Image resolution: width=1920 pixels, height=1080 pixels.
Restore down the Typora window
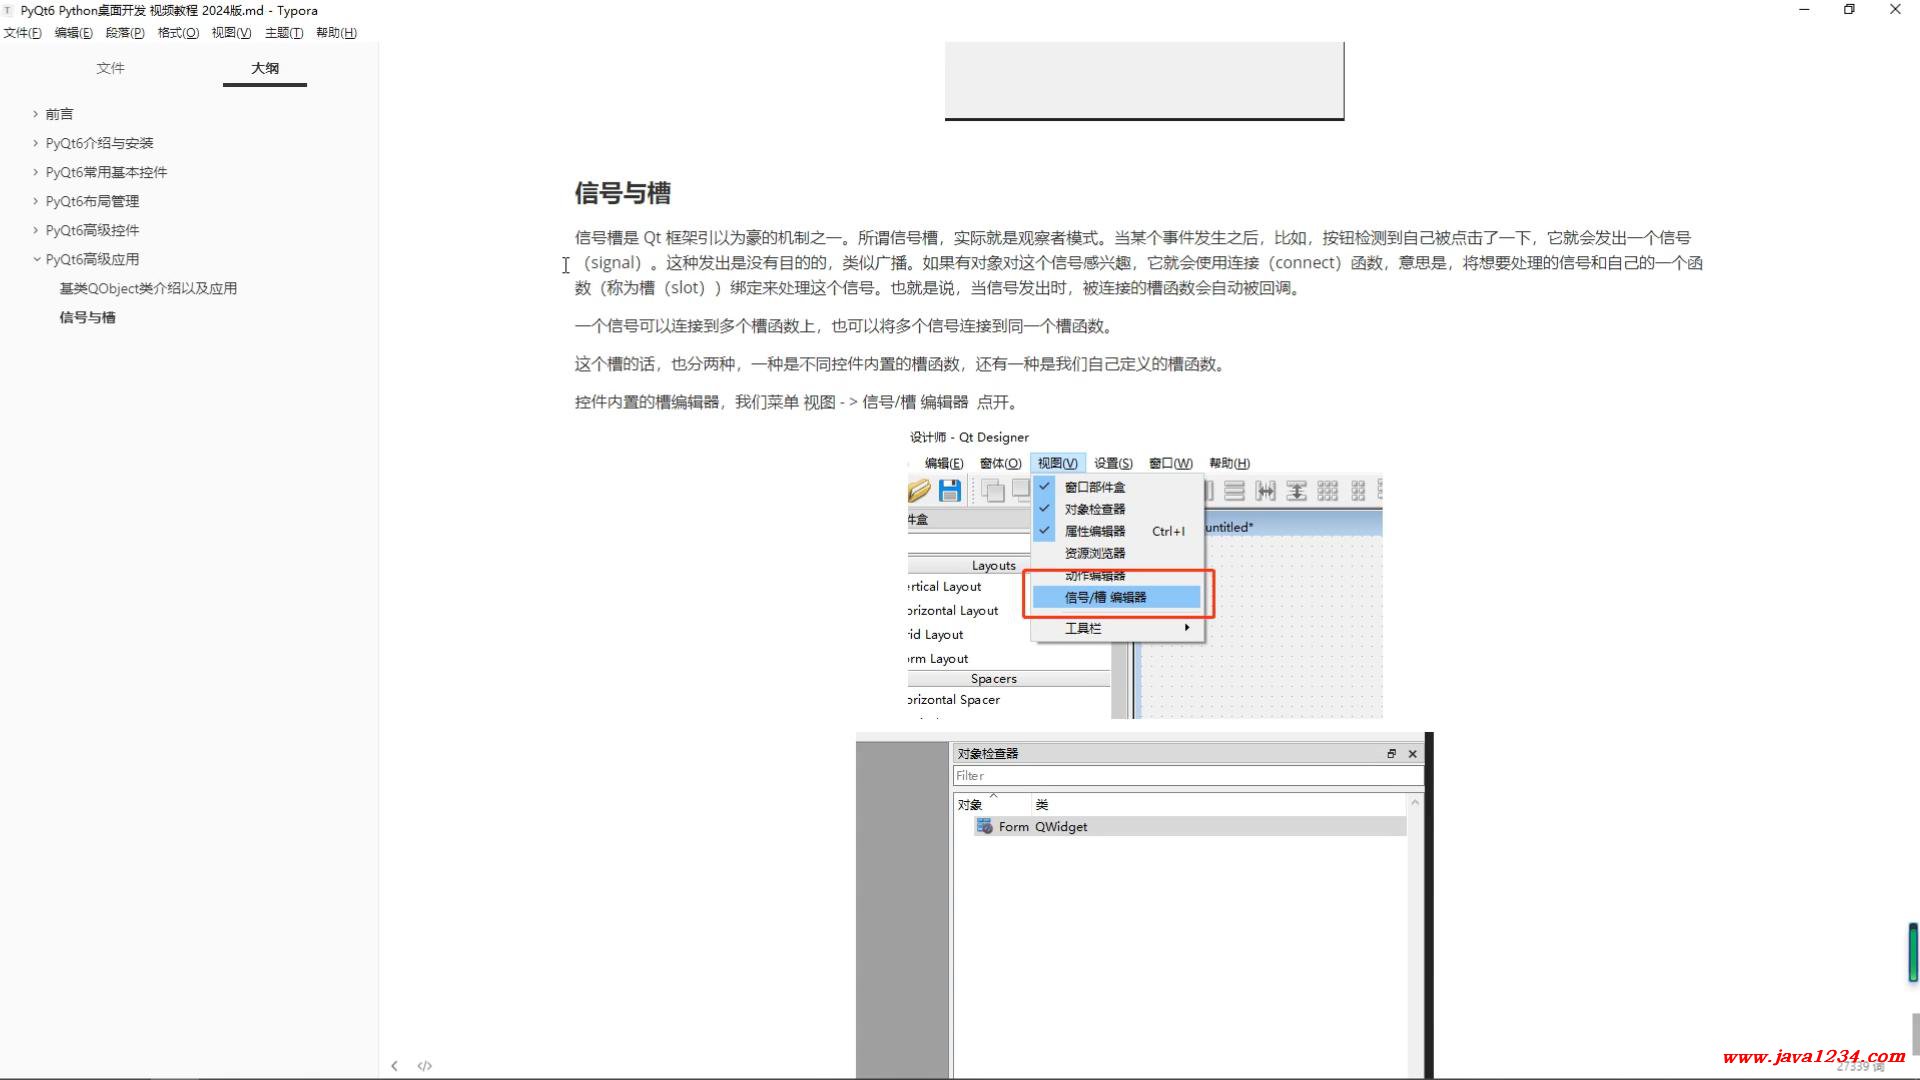pos(1849,10)
